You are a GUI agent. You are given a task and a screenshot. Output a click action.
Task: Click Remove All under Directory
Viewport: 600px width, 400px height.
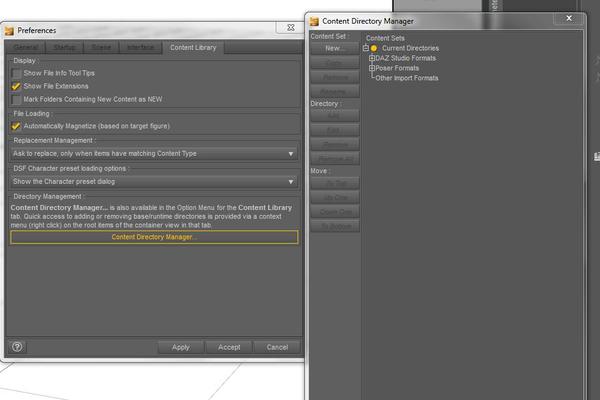(335, 159)
